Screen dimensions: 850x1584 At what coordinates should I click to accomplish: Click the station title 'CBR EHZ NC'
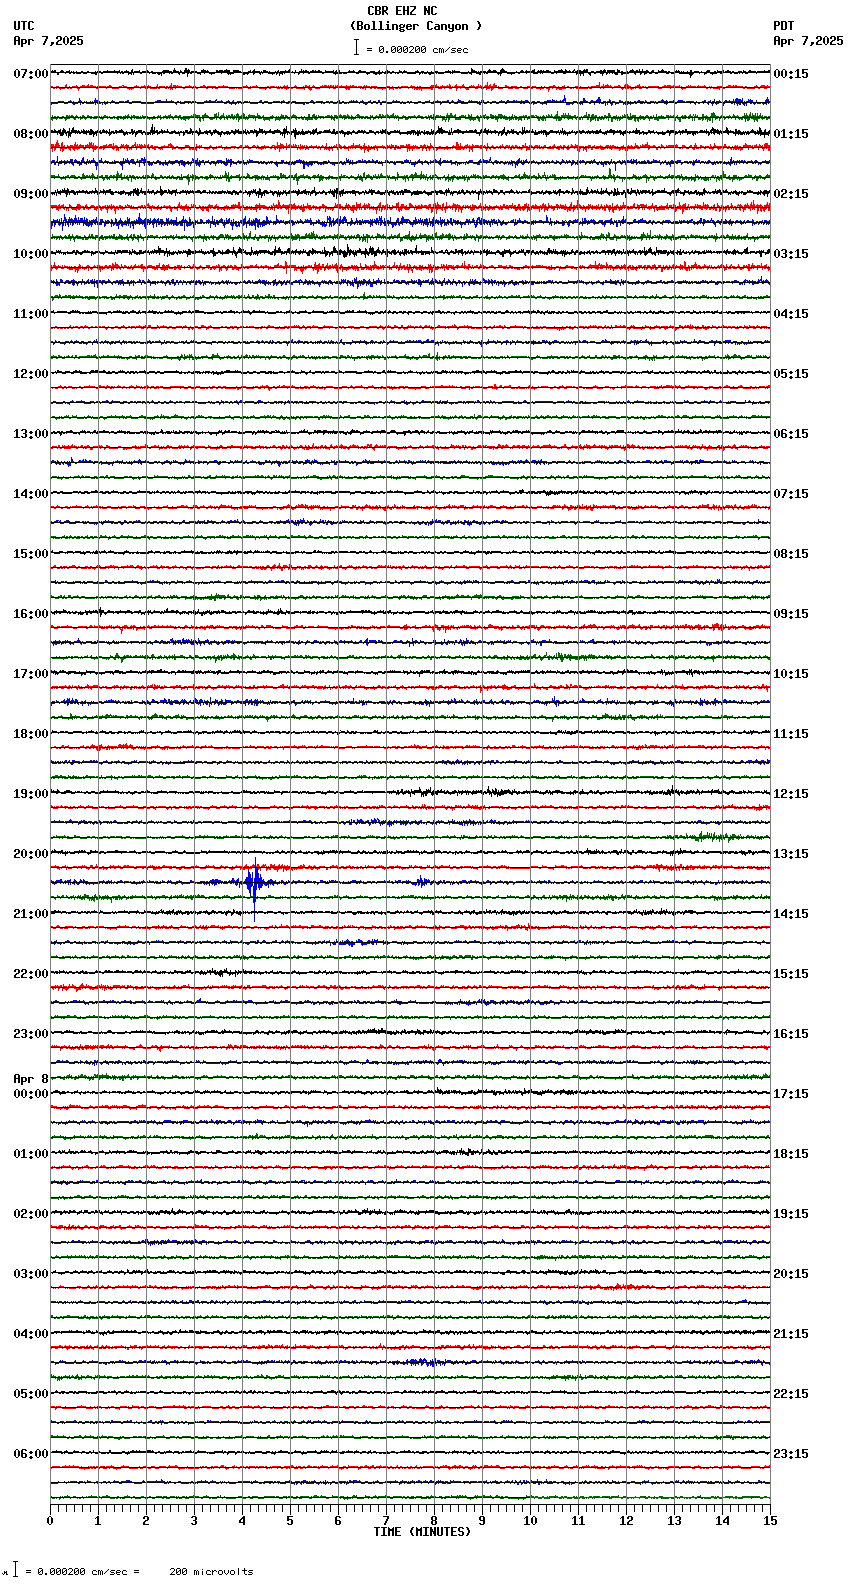402,11
